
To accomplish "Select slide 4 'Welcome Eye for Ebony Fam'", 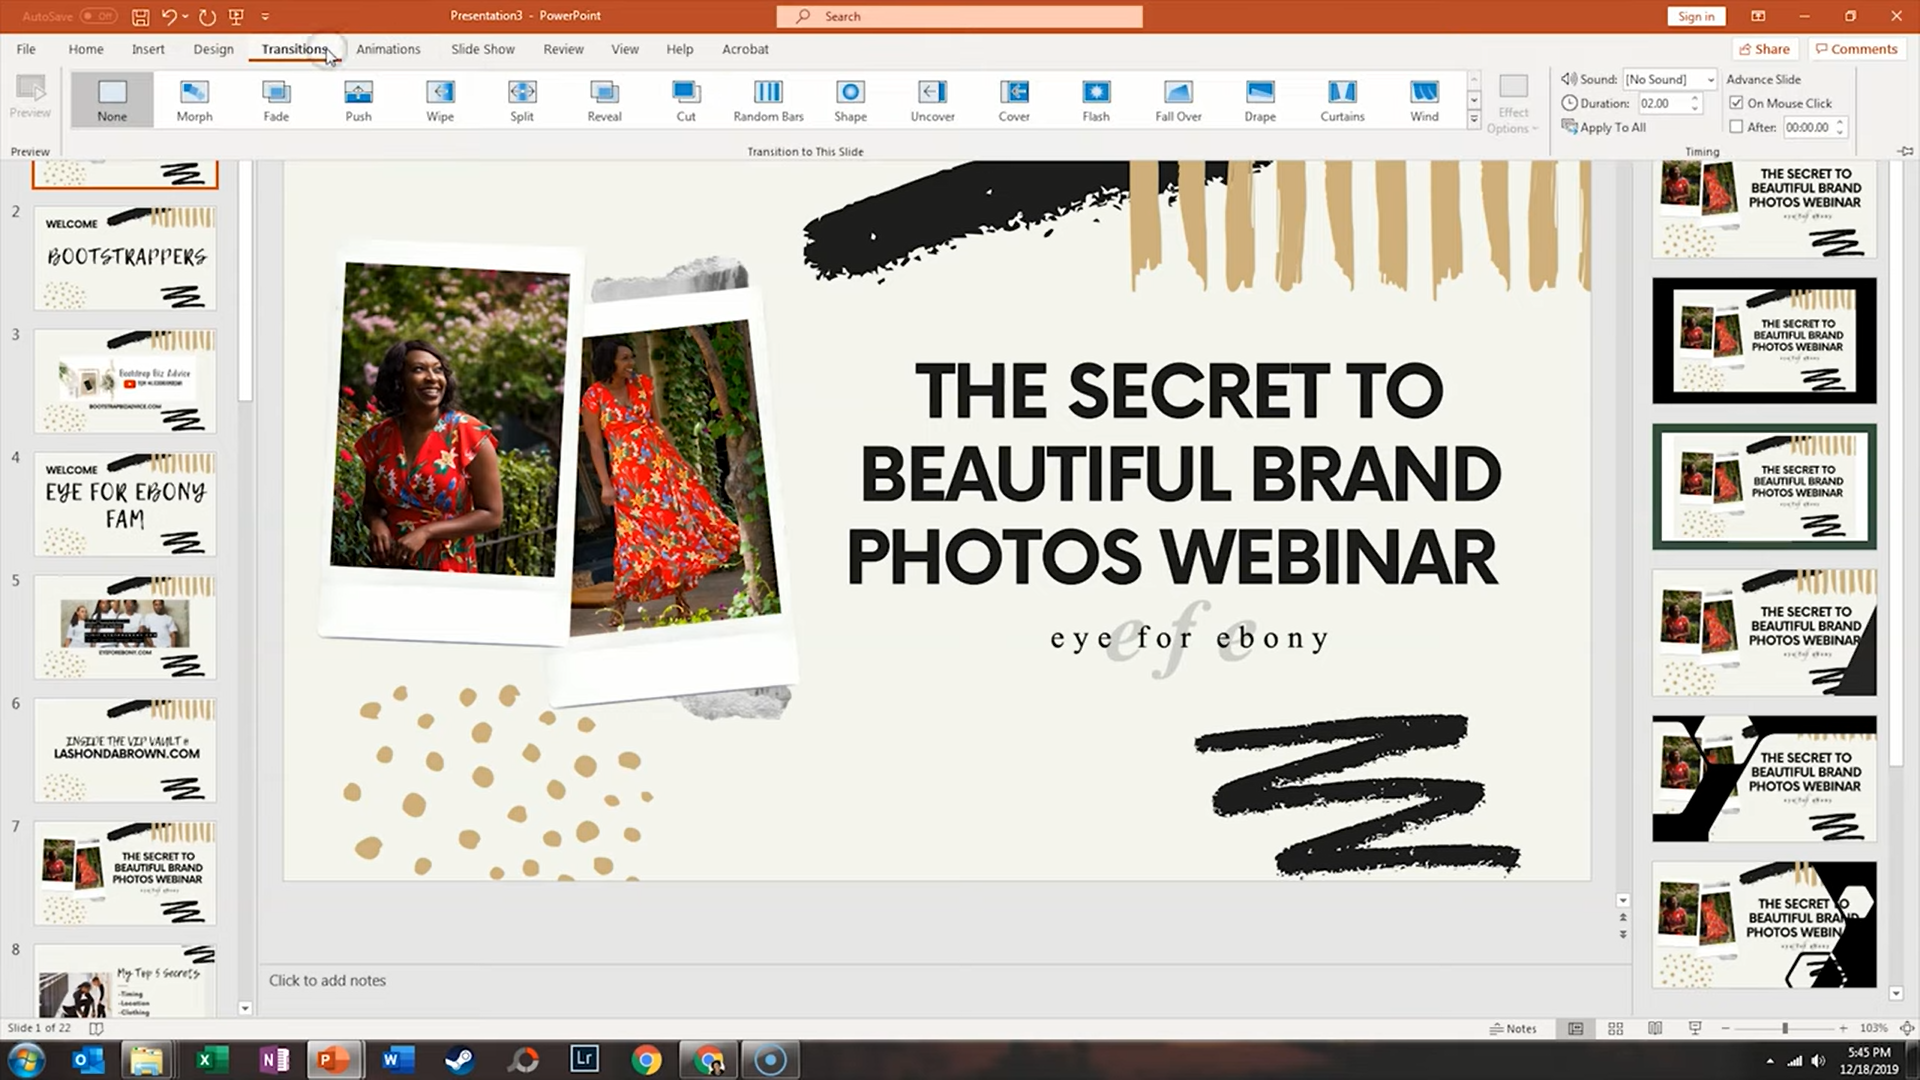I will coord(124,503).
